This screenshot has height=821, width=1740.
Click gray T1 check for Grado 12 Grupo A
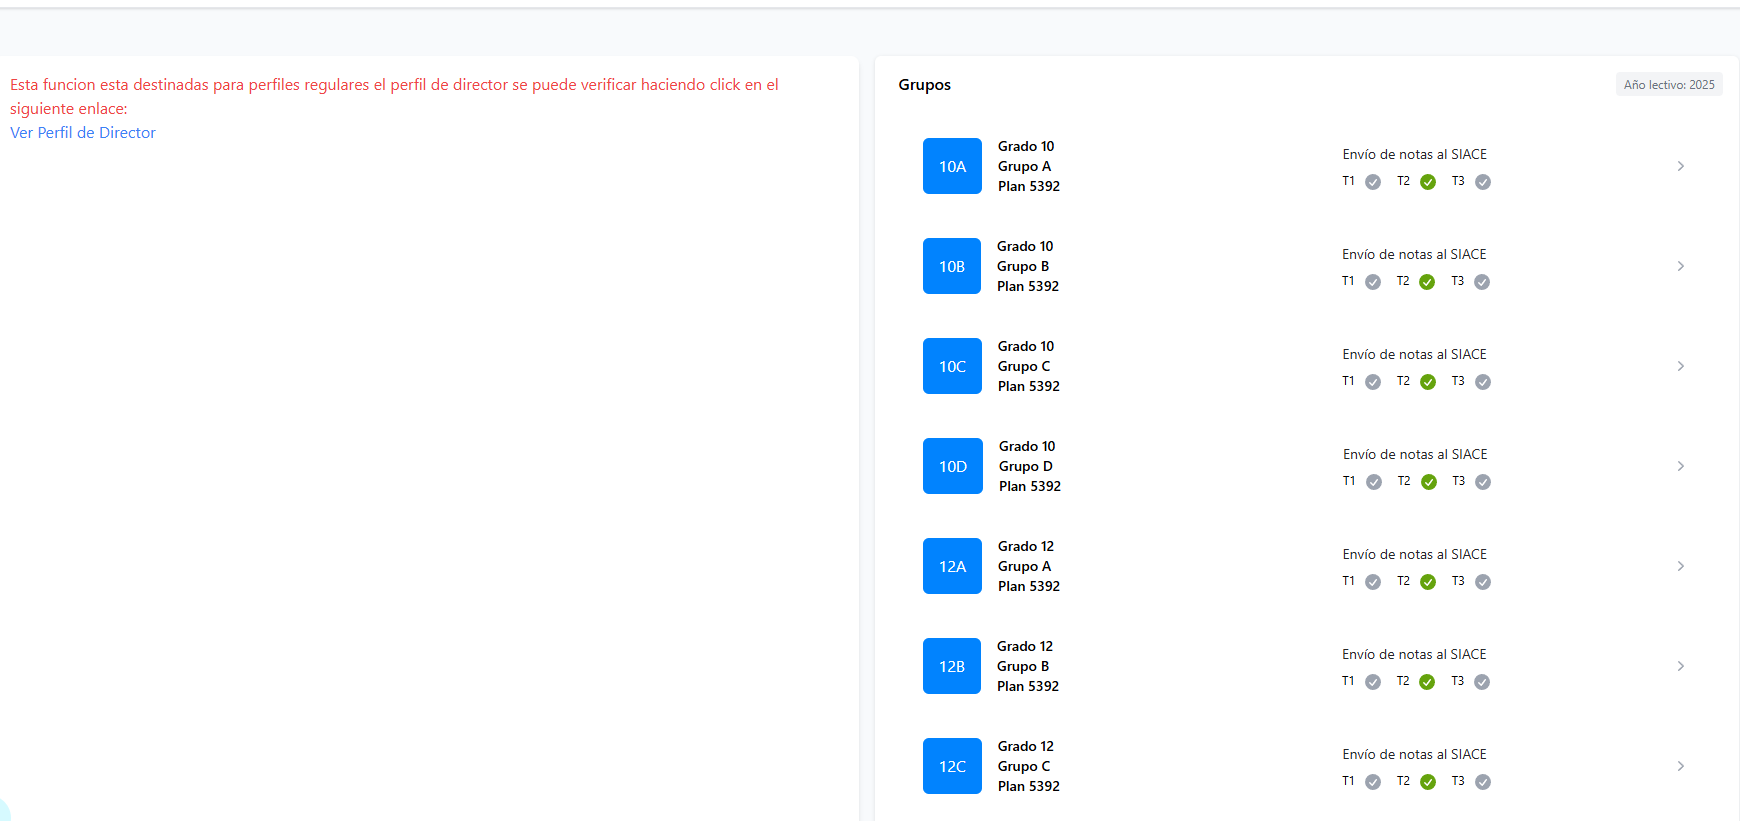[x=1373, y=582]
